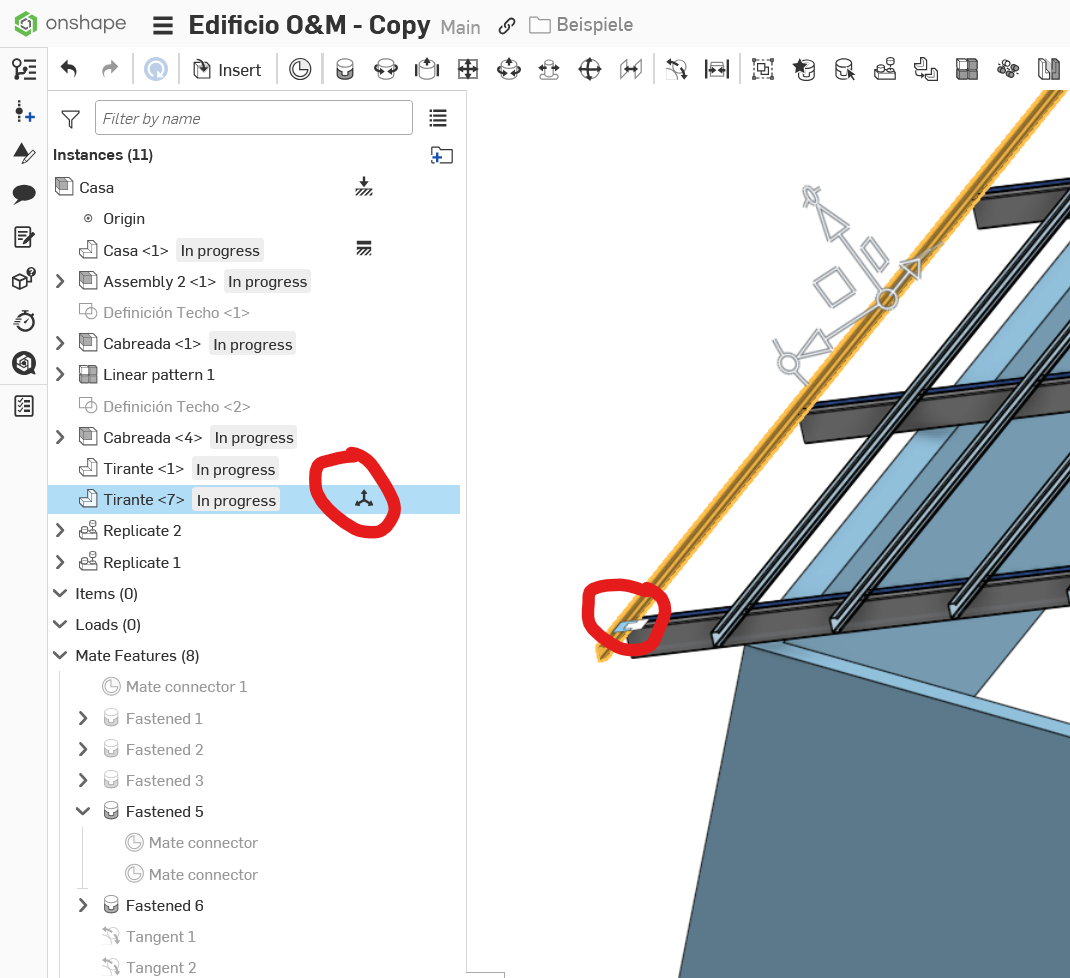Click the Main branch label

[x=461, y=27]
